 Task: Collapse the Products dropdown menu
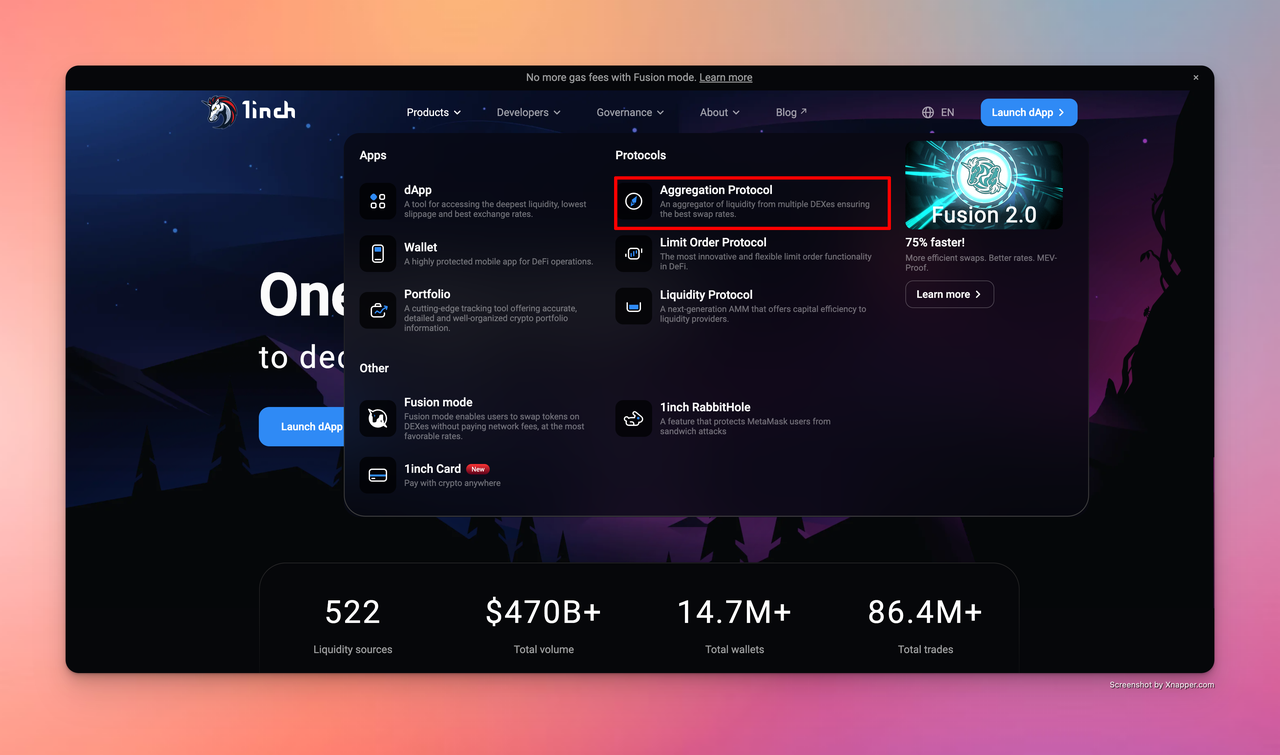click(x=433, y=113)
